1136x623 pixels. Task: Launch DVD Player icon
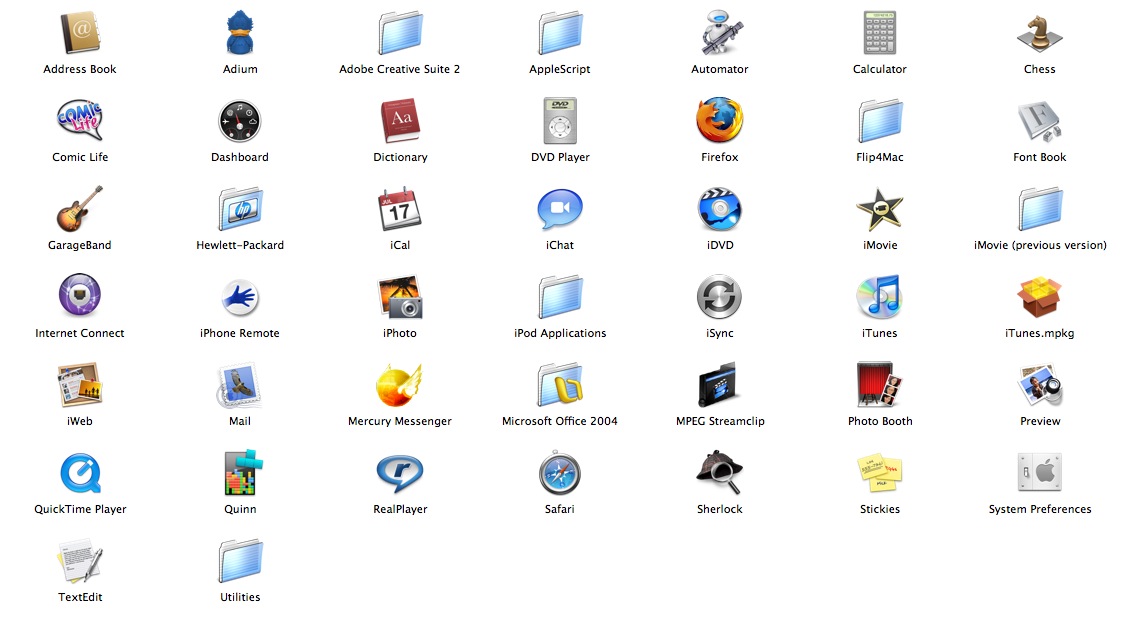[x=560, y=121]
